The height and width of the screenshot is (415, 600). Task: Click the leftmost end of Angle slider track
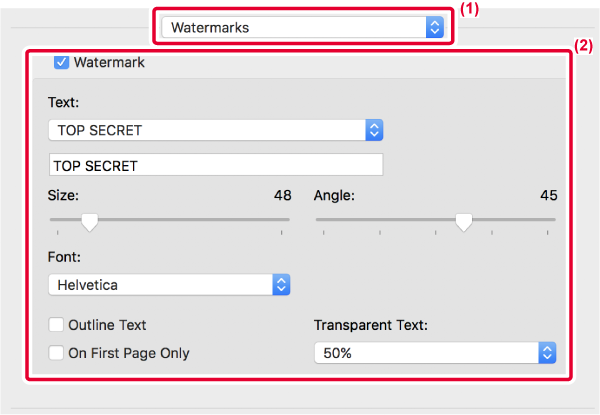coord(318,220)
